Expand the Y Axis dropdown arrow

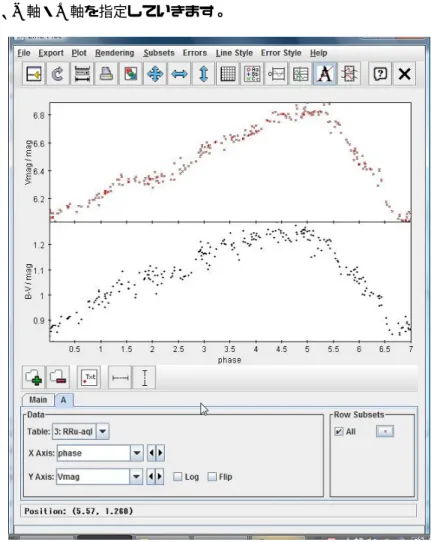[x=136, y=477]
